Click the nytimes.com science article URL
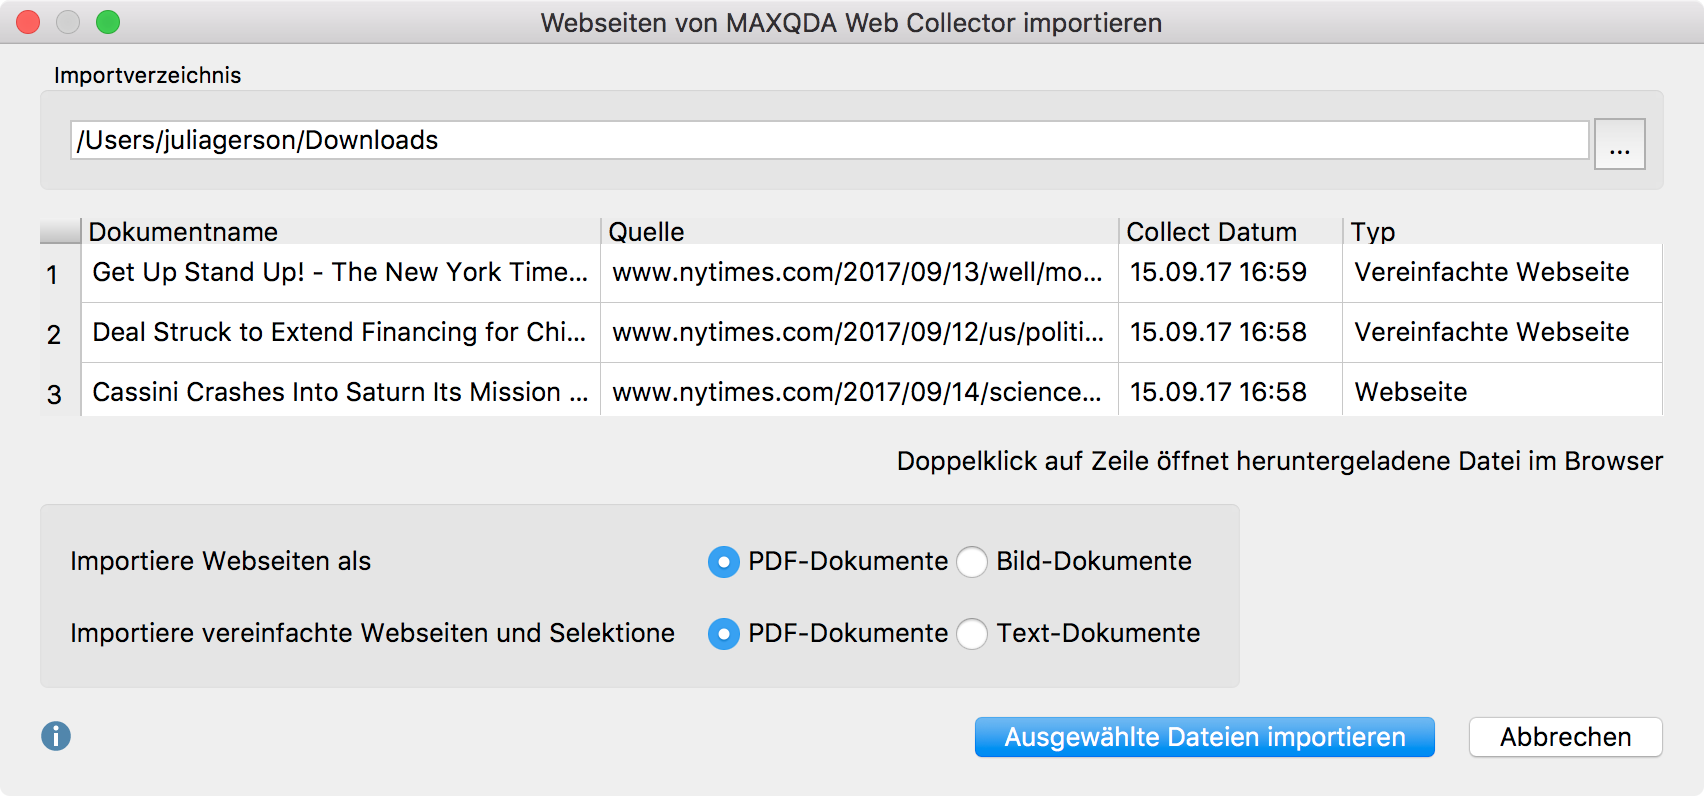 point(860,392)
